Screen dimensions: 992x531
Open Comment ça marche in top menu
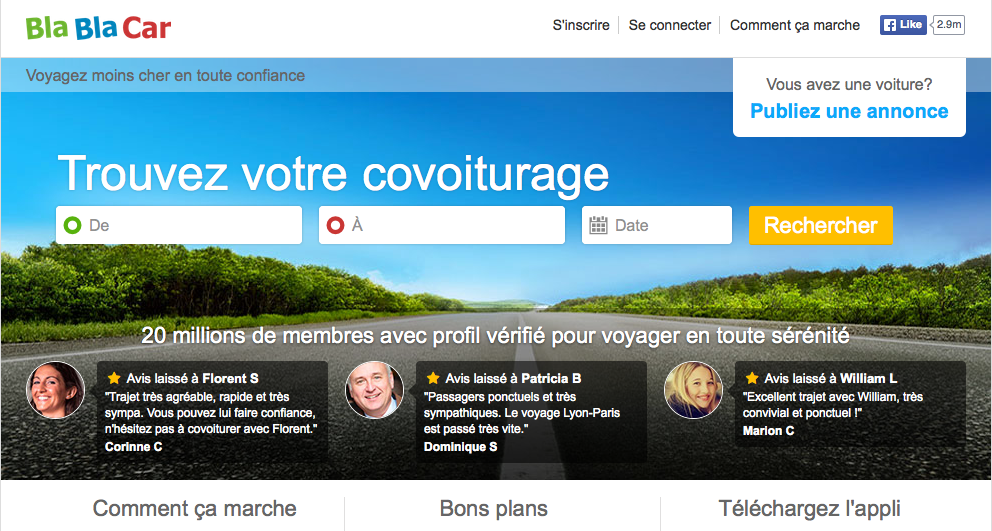[795, 25]
